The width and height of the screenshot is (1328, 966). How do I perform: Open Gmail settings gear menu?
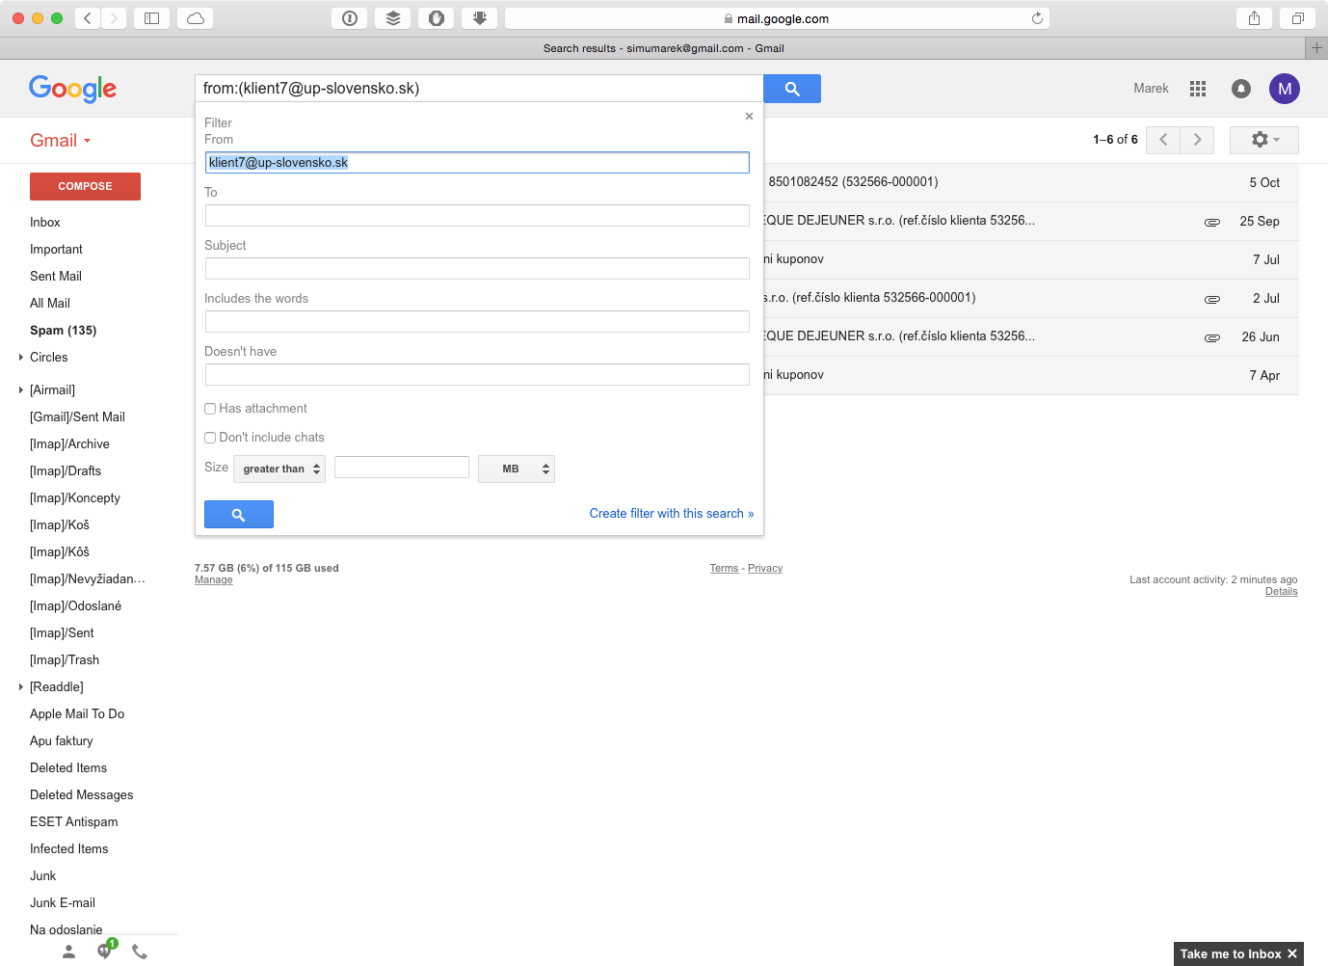pos(1264,140)
